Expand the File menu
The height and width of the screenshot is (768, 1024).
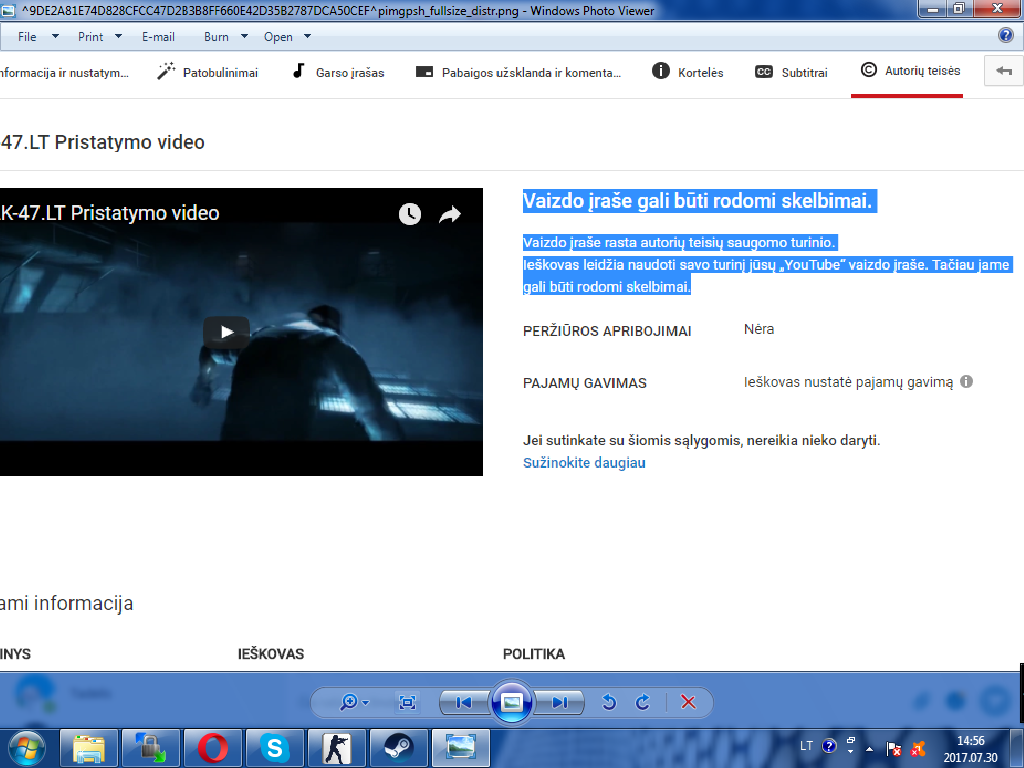pos(34,37)
